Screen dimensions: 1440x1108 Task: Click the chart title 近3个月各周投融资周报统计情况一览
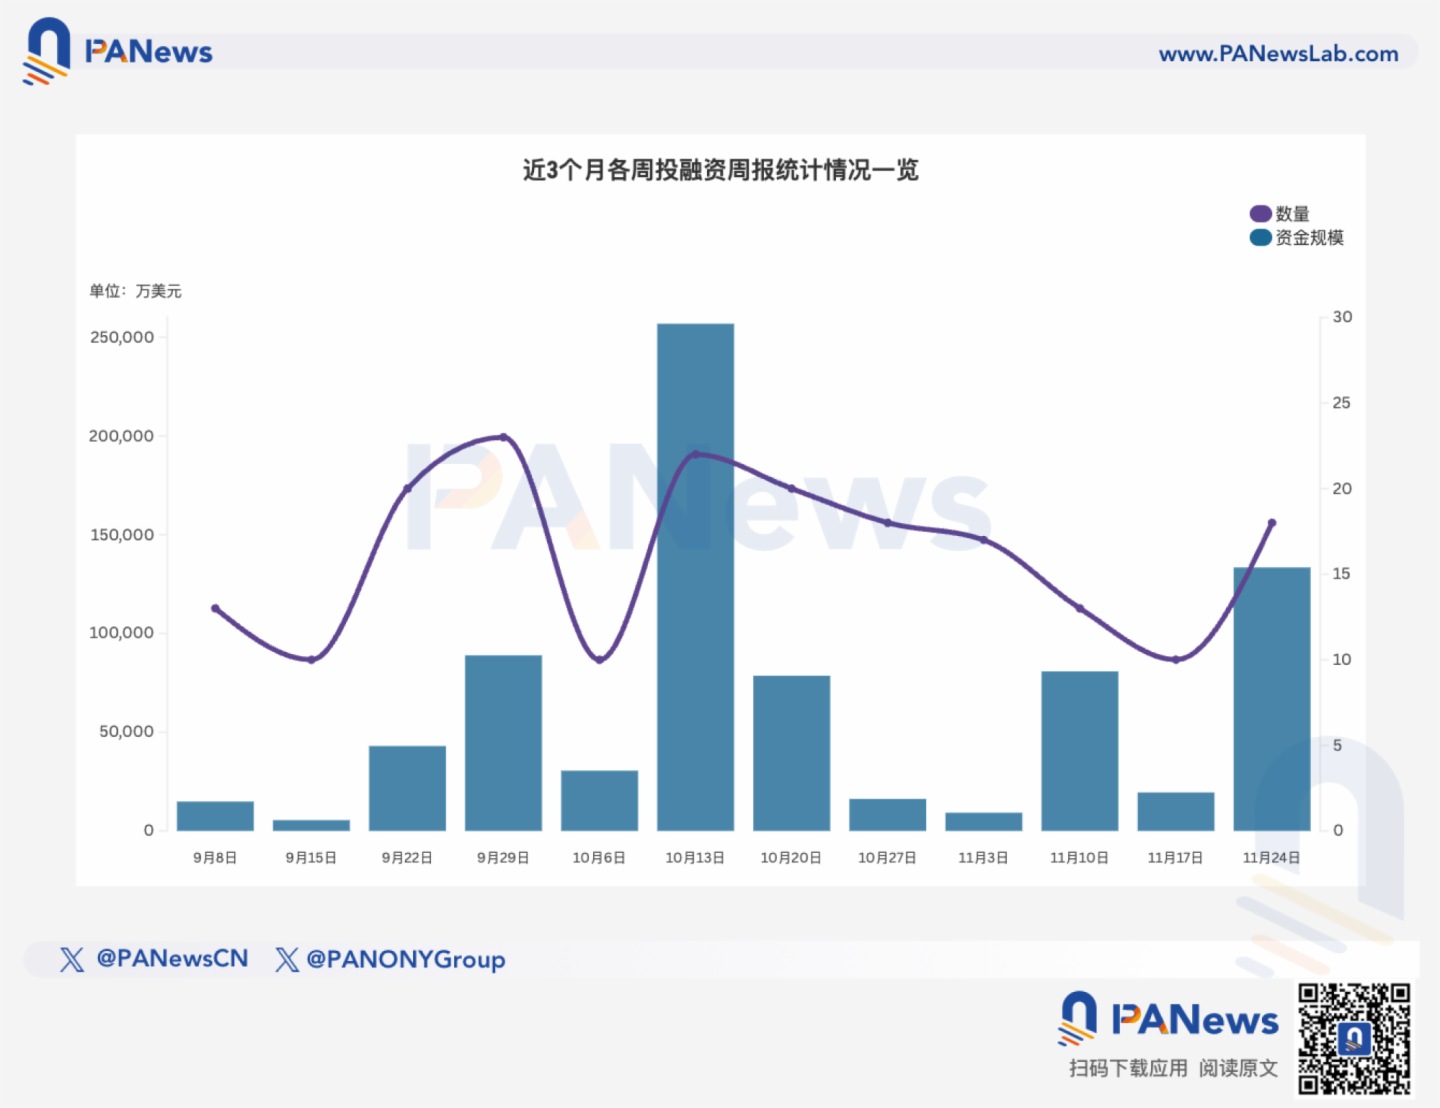720,170
